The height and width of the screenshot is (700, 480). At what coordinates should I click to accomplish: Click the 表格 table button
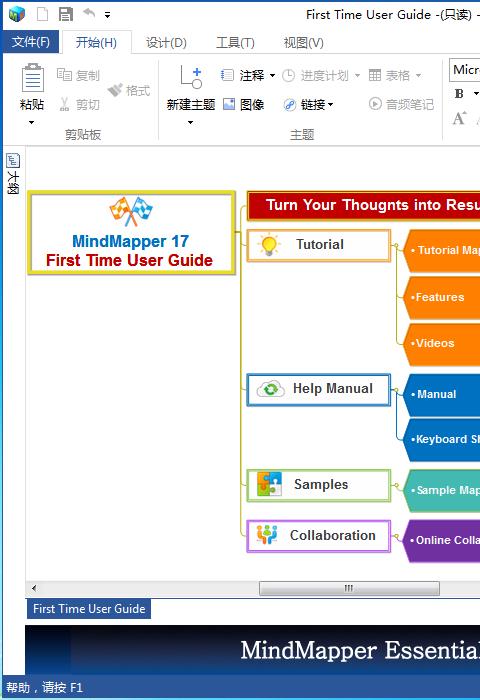point(389,75)
